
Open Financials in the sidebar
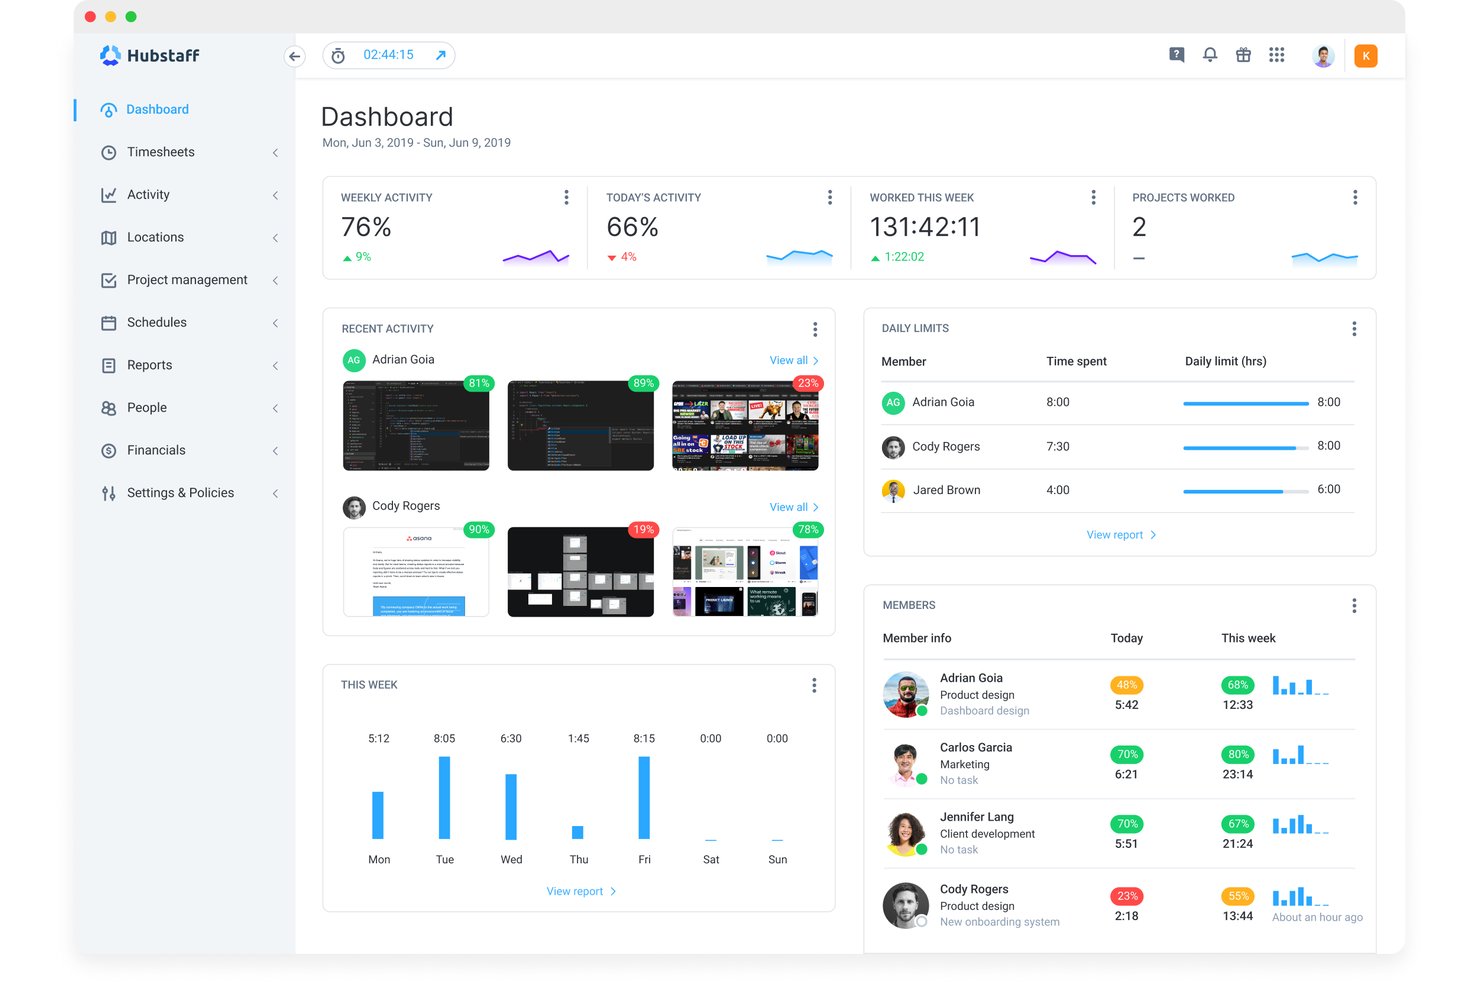(156, 451)
